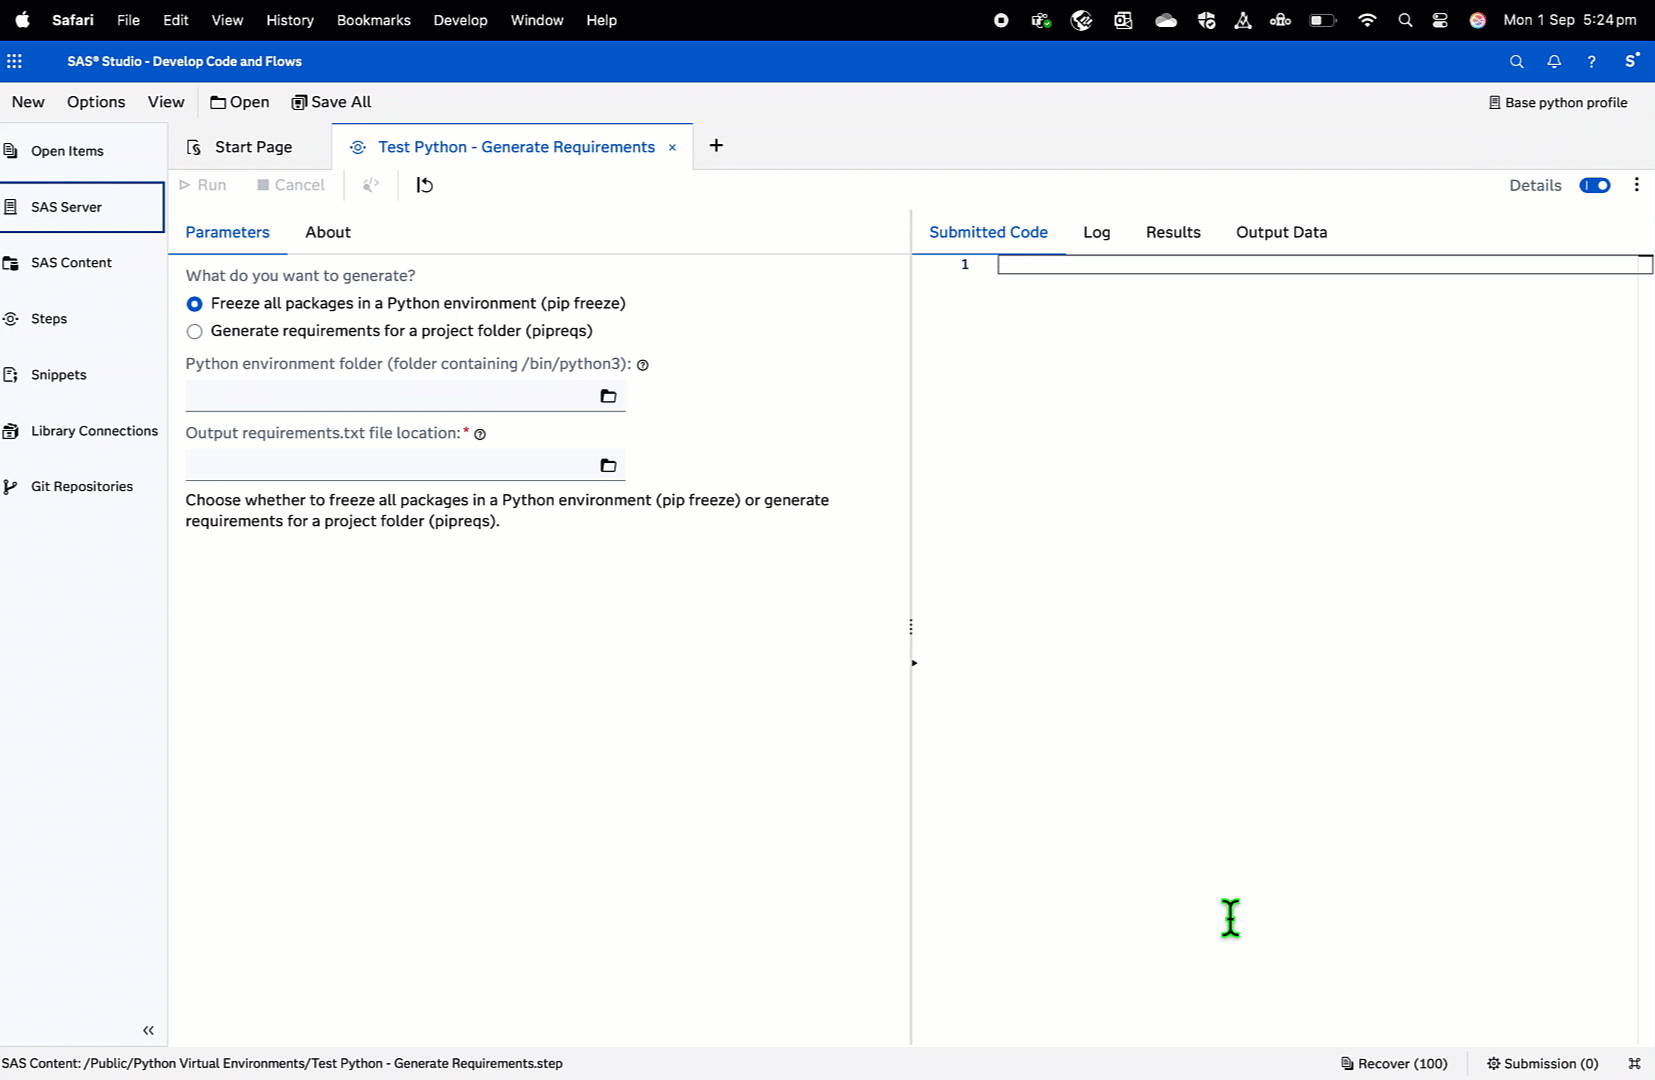Show info for Python environment folder
1655x1080 pixels.
coord(643,365)
